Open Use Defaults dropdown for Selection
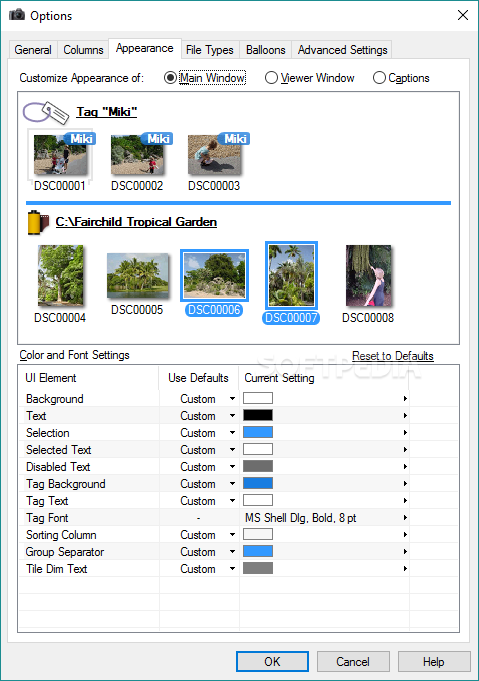Viewport: 479px width, 681px height. point(232,433)
